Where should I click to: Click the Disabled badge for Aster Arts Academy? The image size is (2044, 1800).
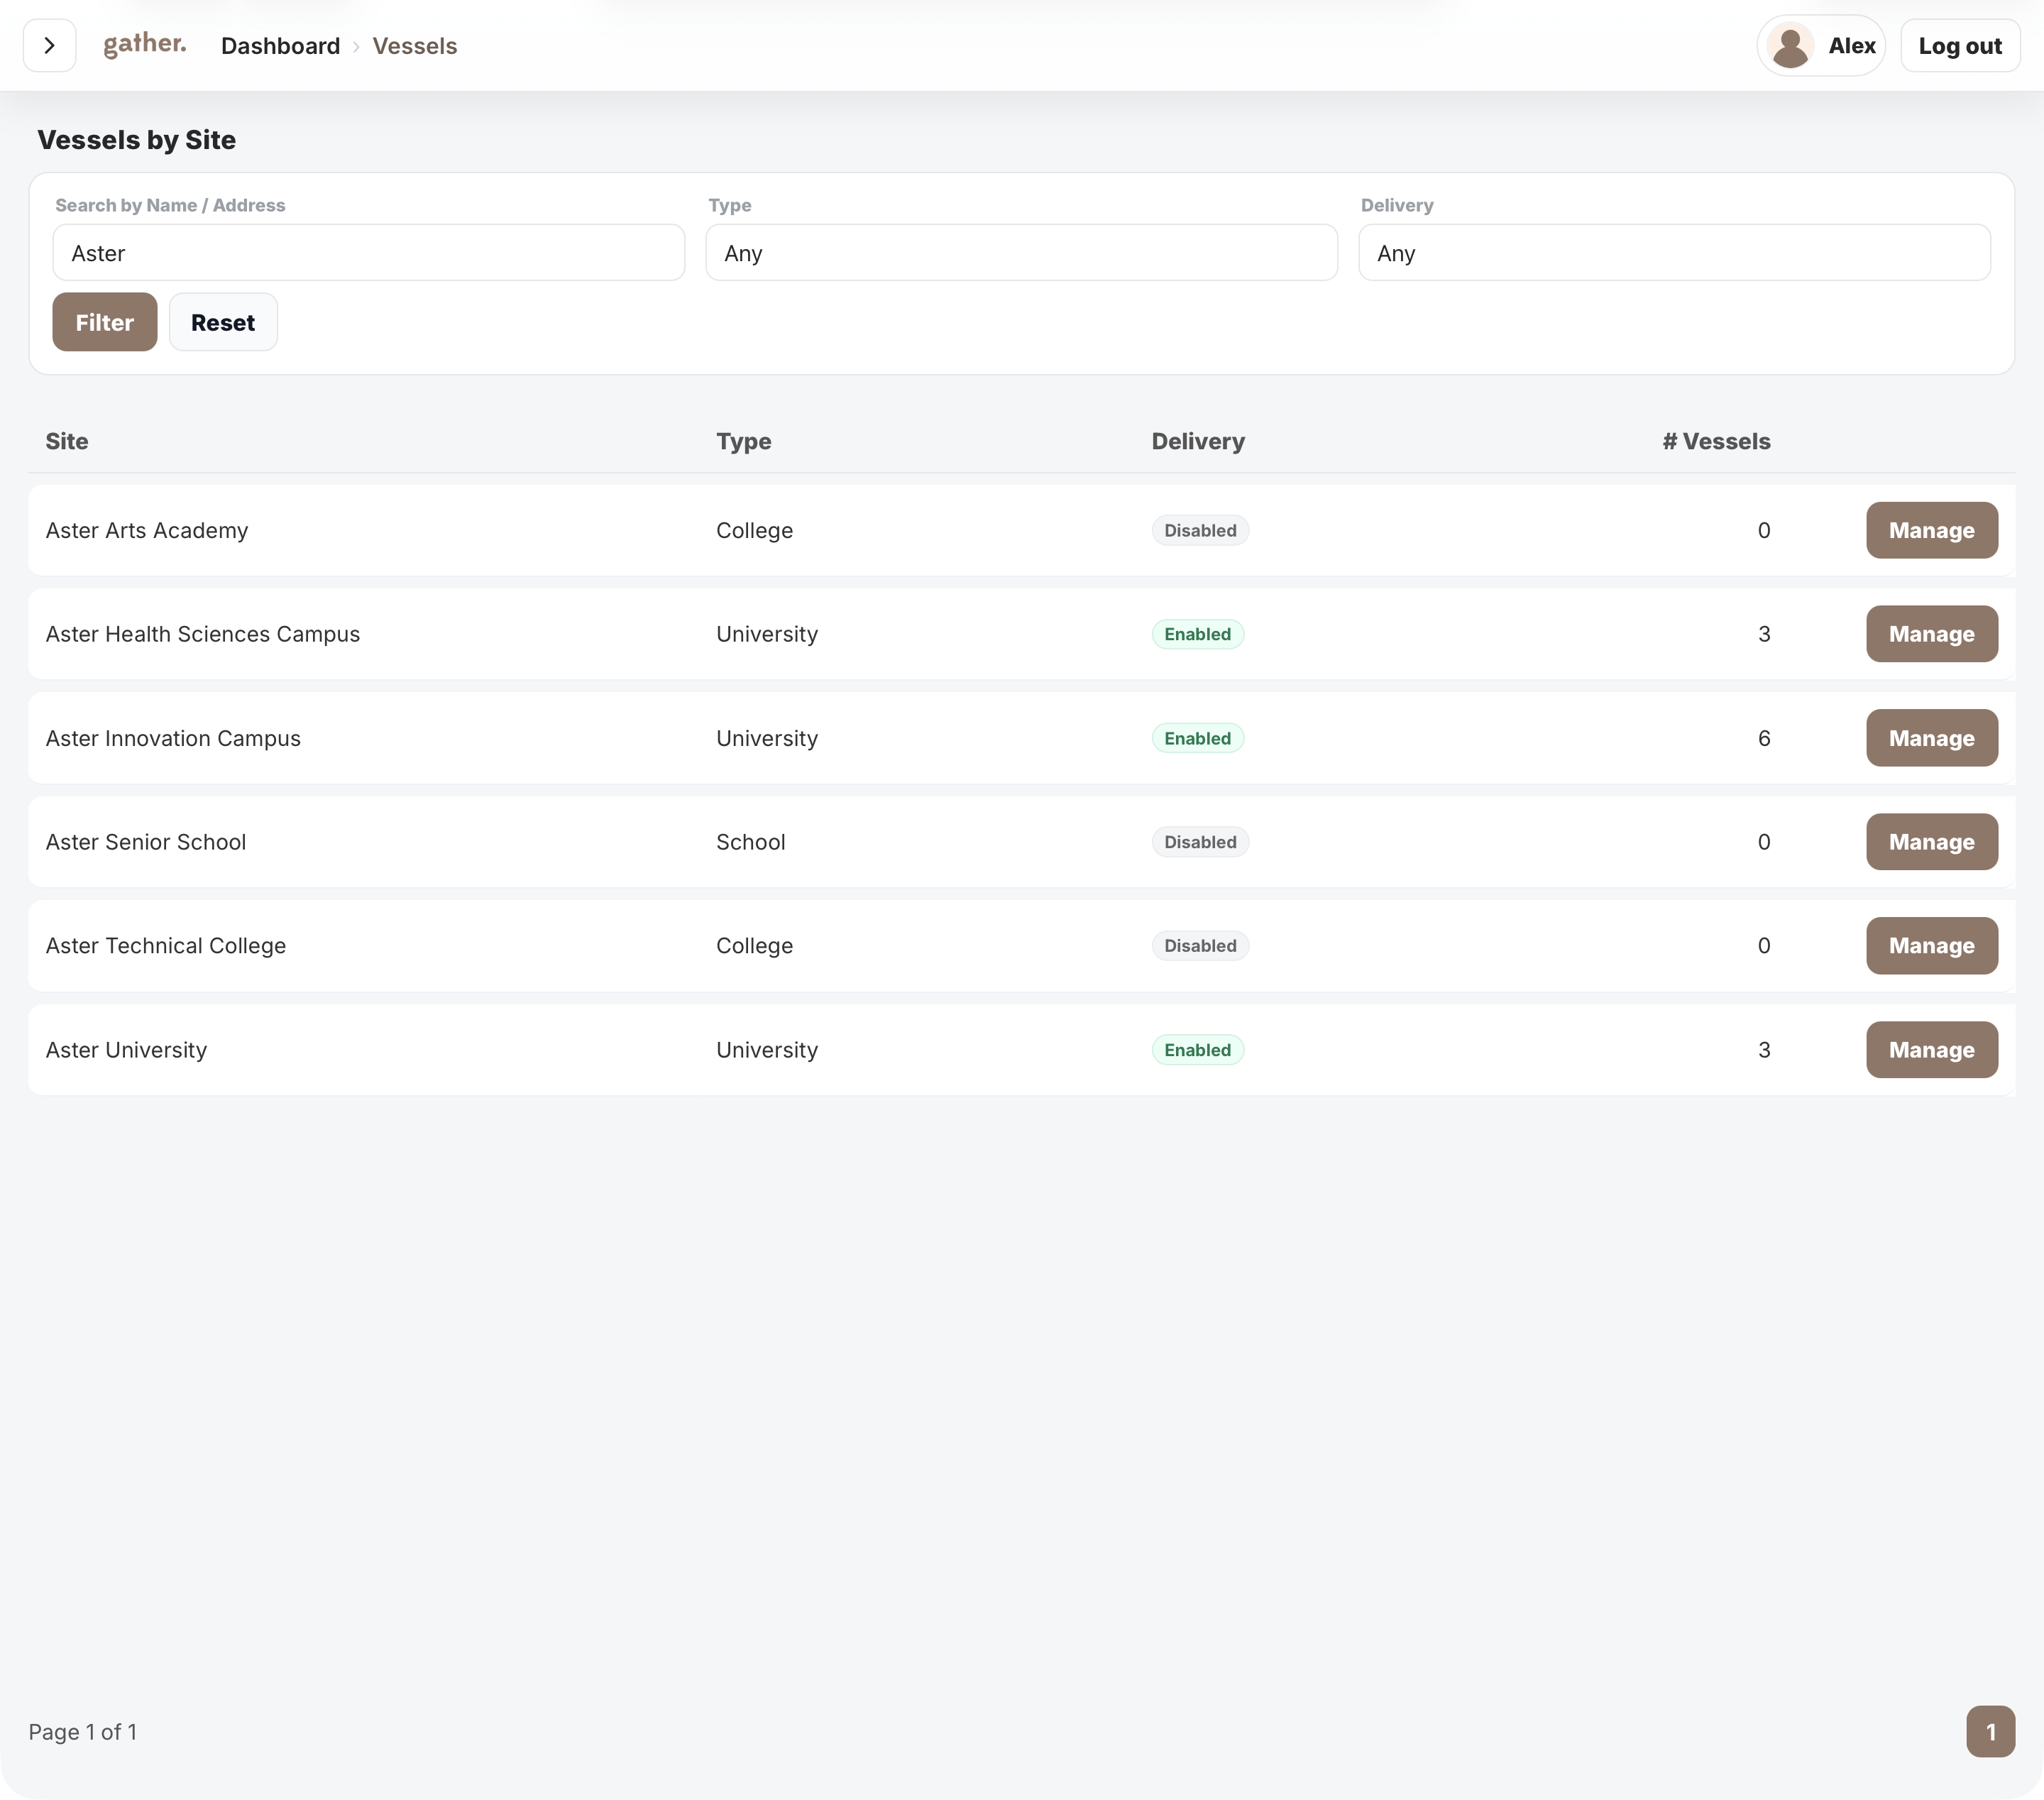click(1200, 530)
